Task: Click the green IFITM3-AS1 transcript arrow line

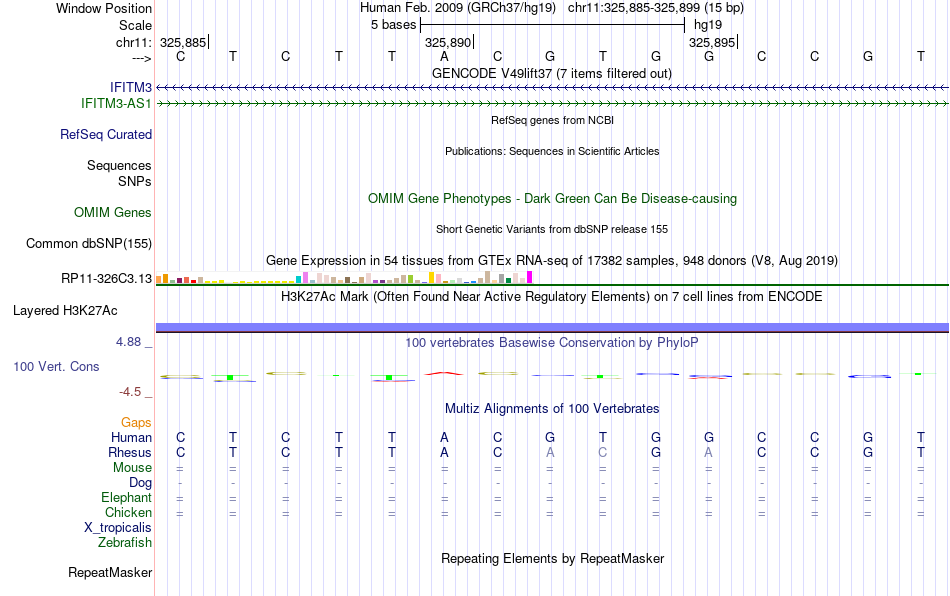Action: pos(553,104)
